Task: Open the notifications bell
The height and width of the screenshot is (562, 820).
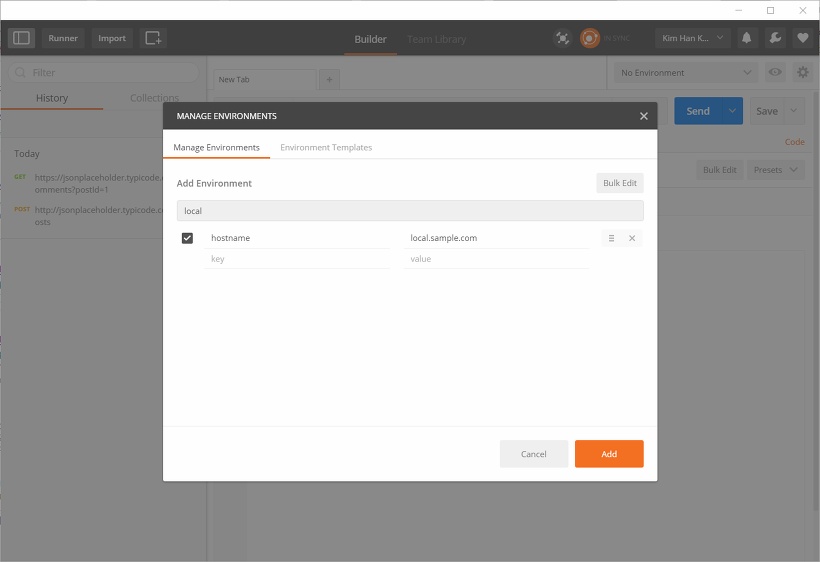Action: point(747,38)
